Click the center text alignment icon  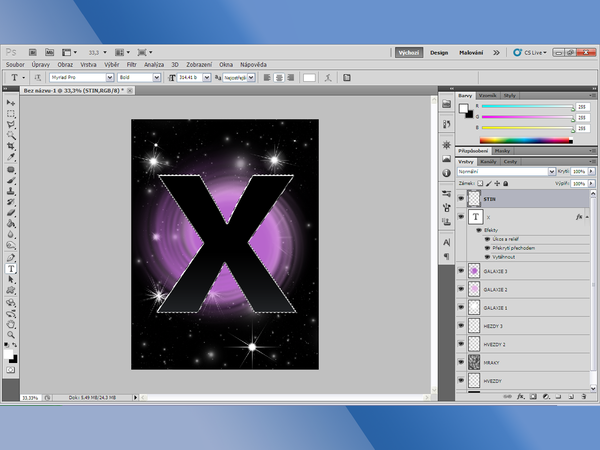(279, 76)
